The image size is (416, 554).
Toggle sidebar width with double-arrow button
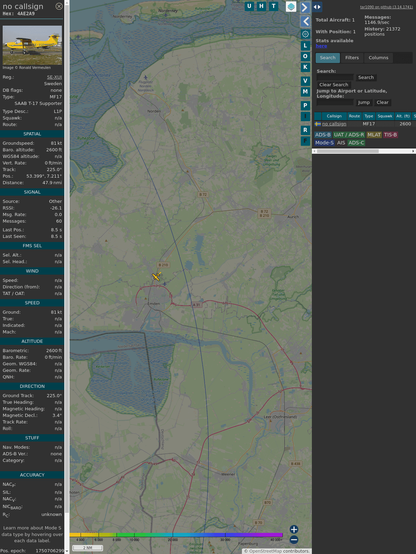coord(317,7)
